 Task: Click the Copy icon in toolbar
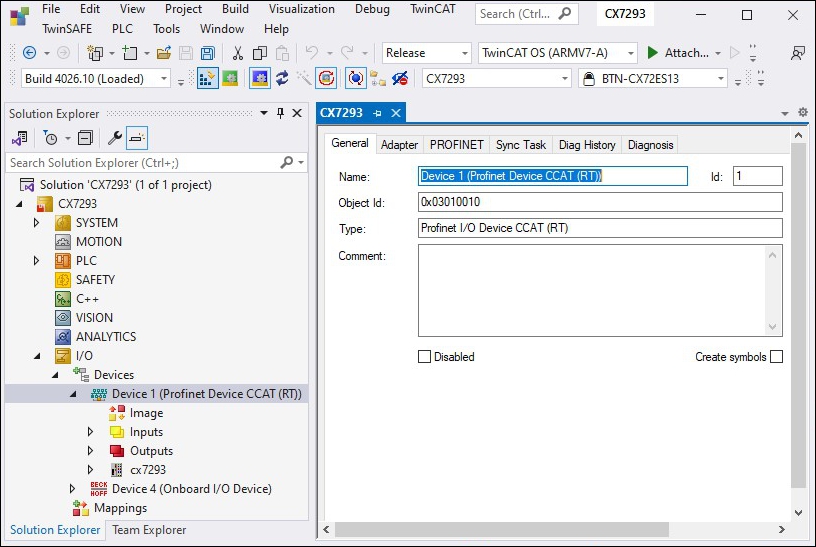click(x=260, y=53)
